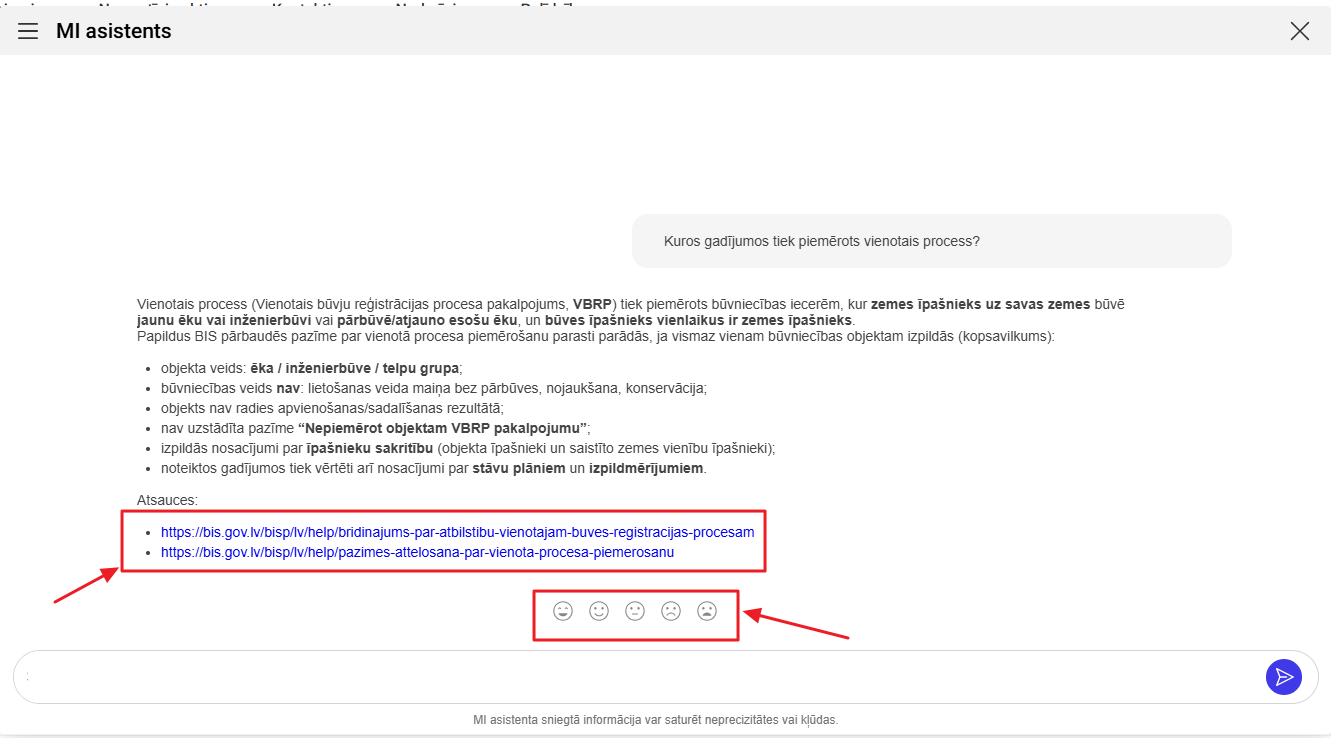Click the bullet about īpašnieku sakritību

pyautogui.click(x=467, y=448)
